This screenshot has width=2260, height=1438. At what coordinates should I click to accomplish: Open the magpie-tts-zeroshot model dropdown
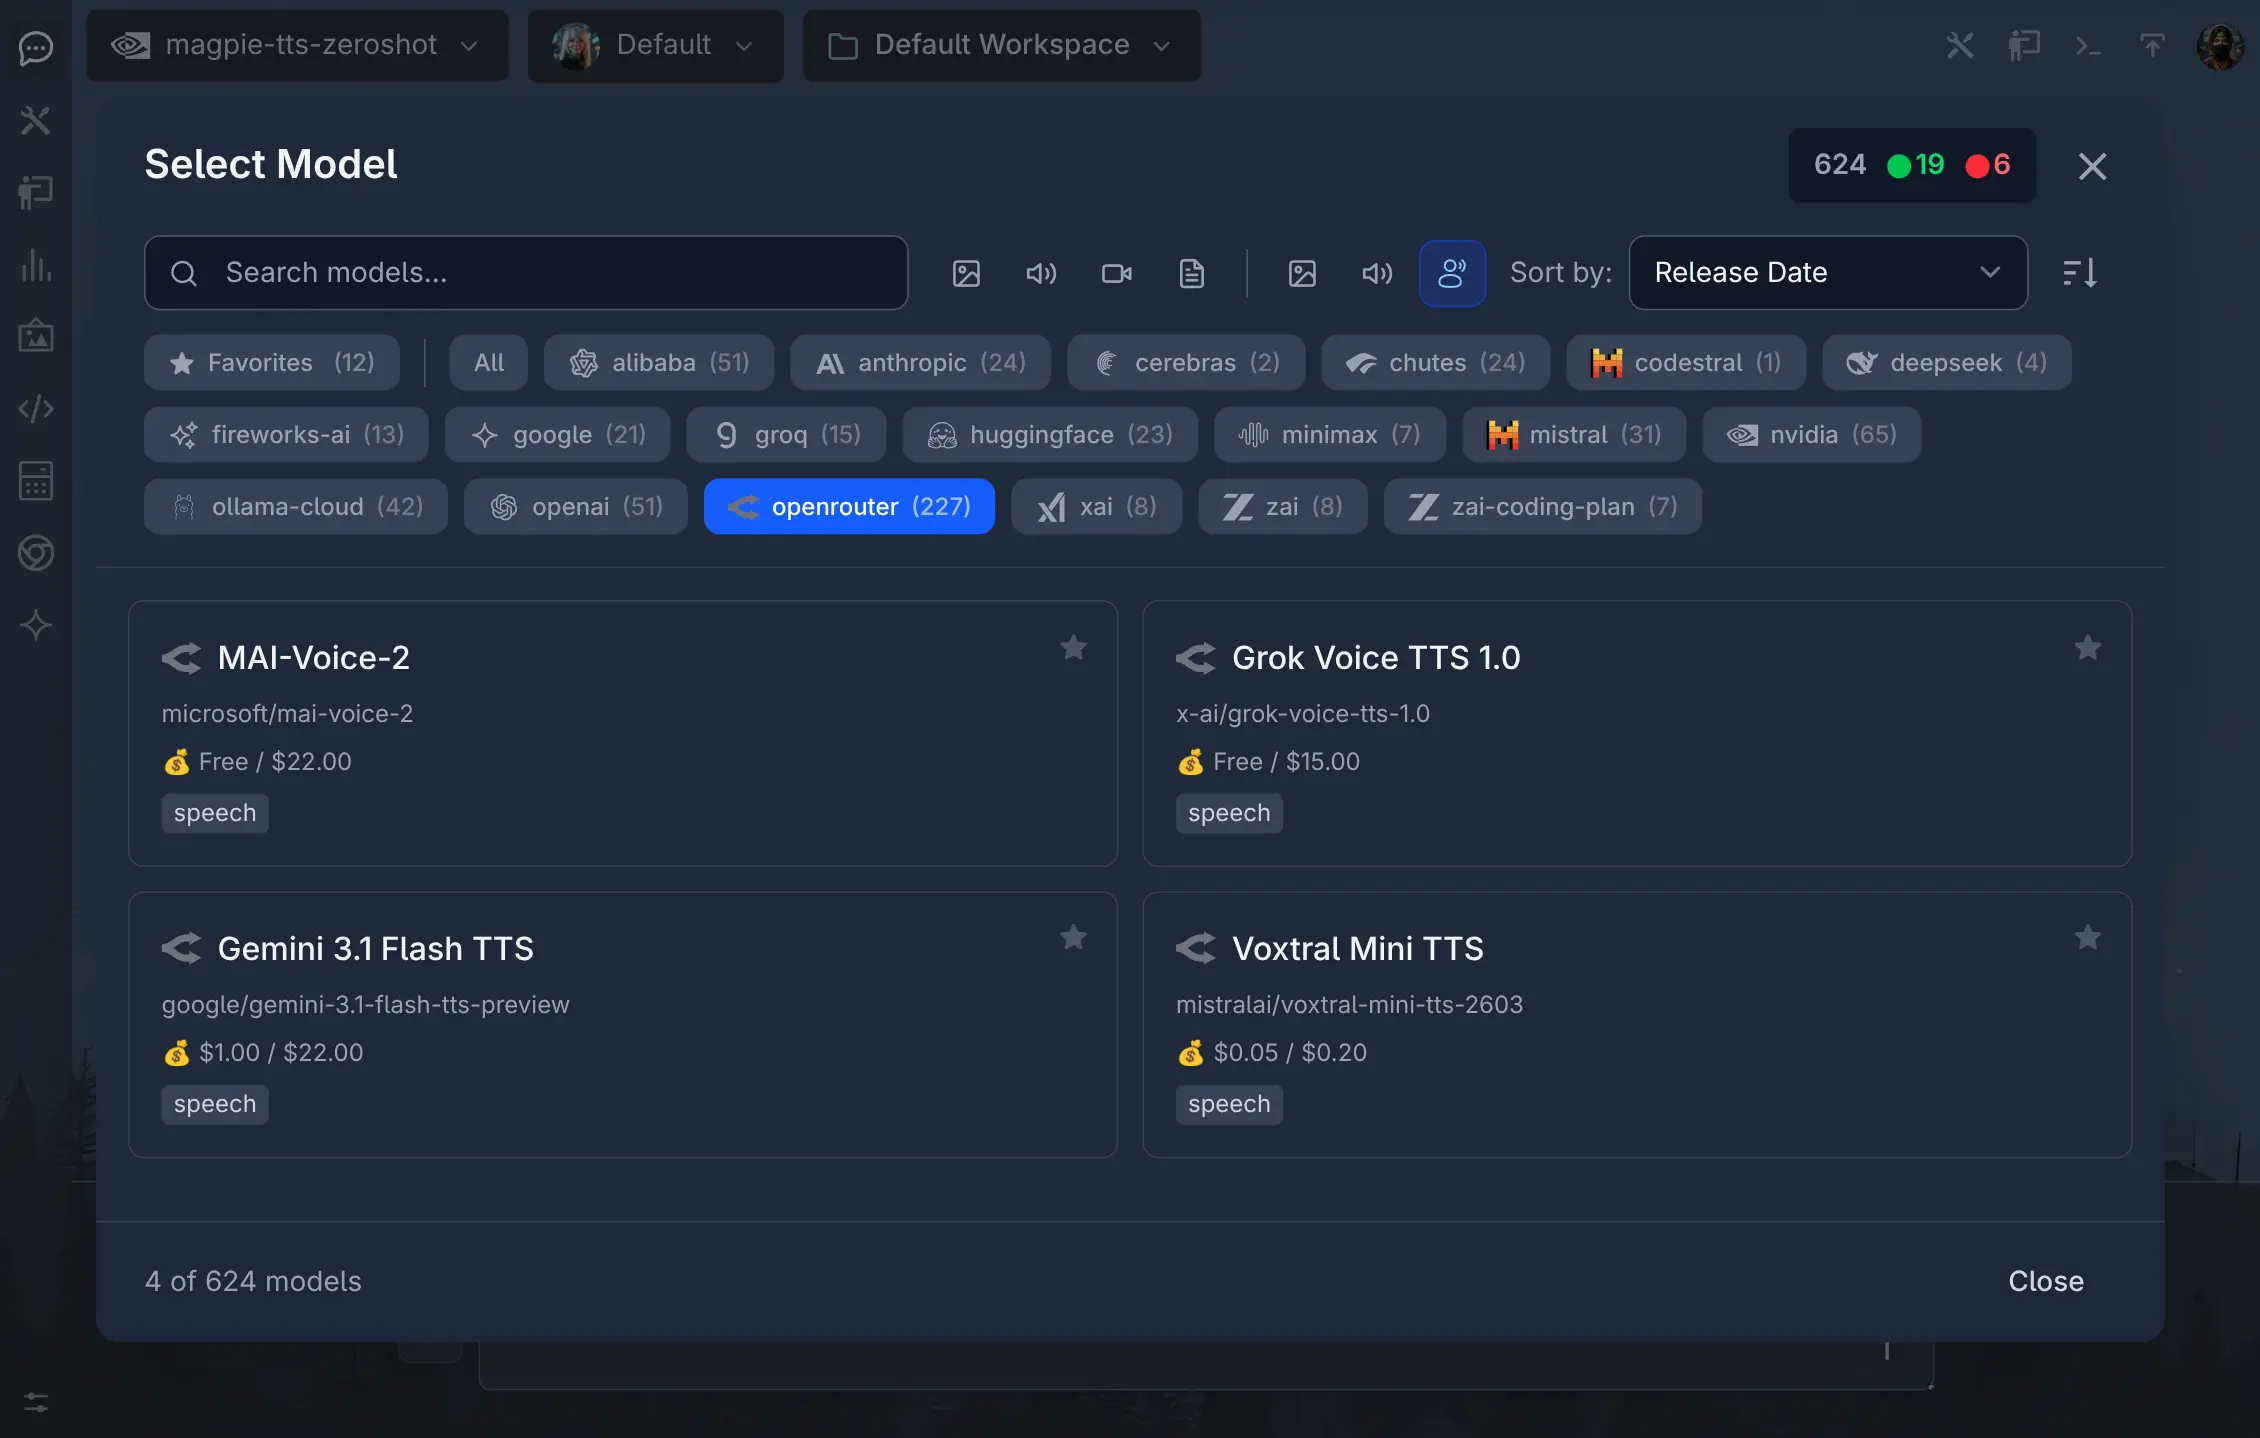[297, 45]
